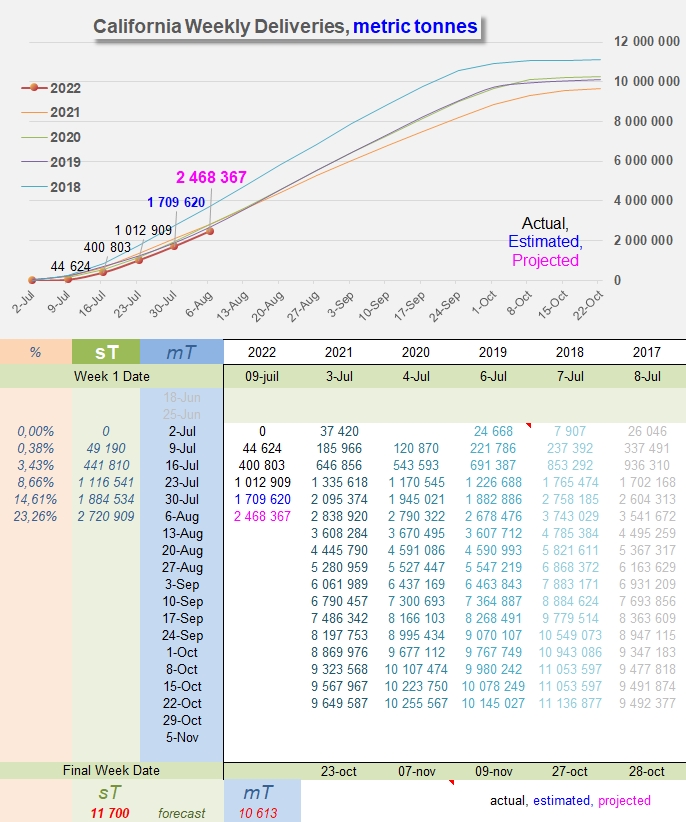
Task: Select the 2017 column header
Action: [647, 352]
